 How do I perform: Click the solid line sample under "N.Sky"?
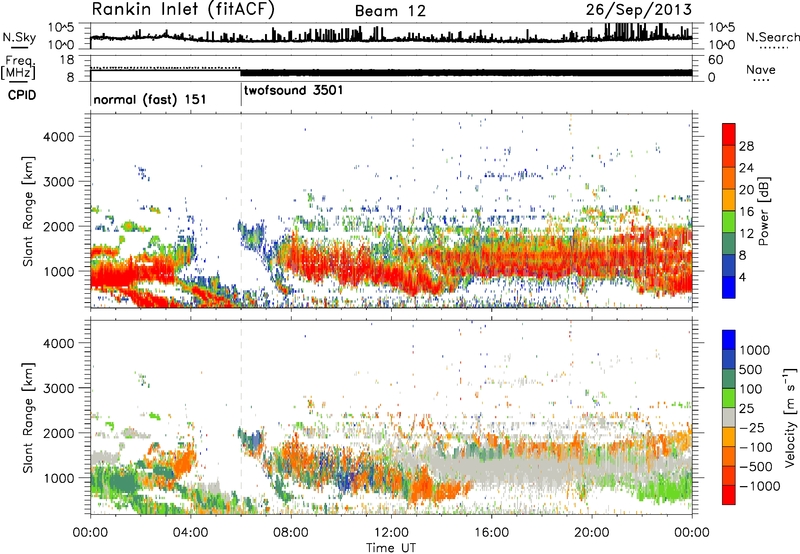19,47
